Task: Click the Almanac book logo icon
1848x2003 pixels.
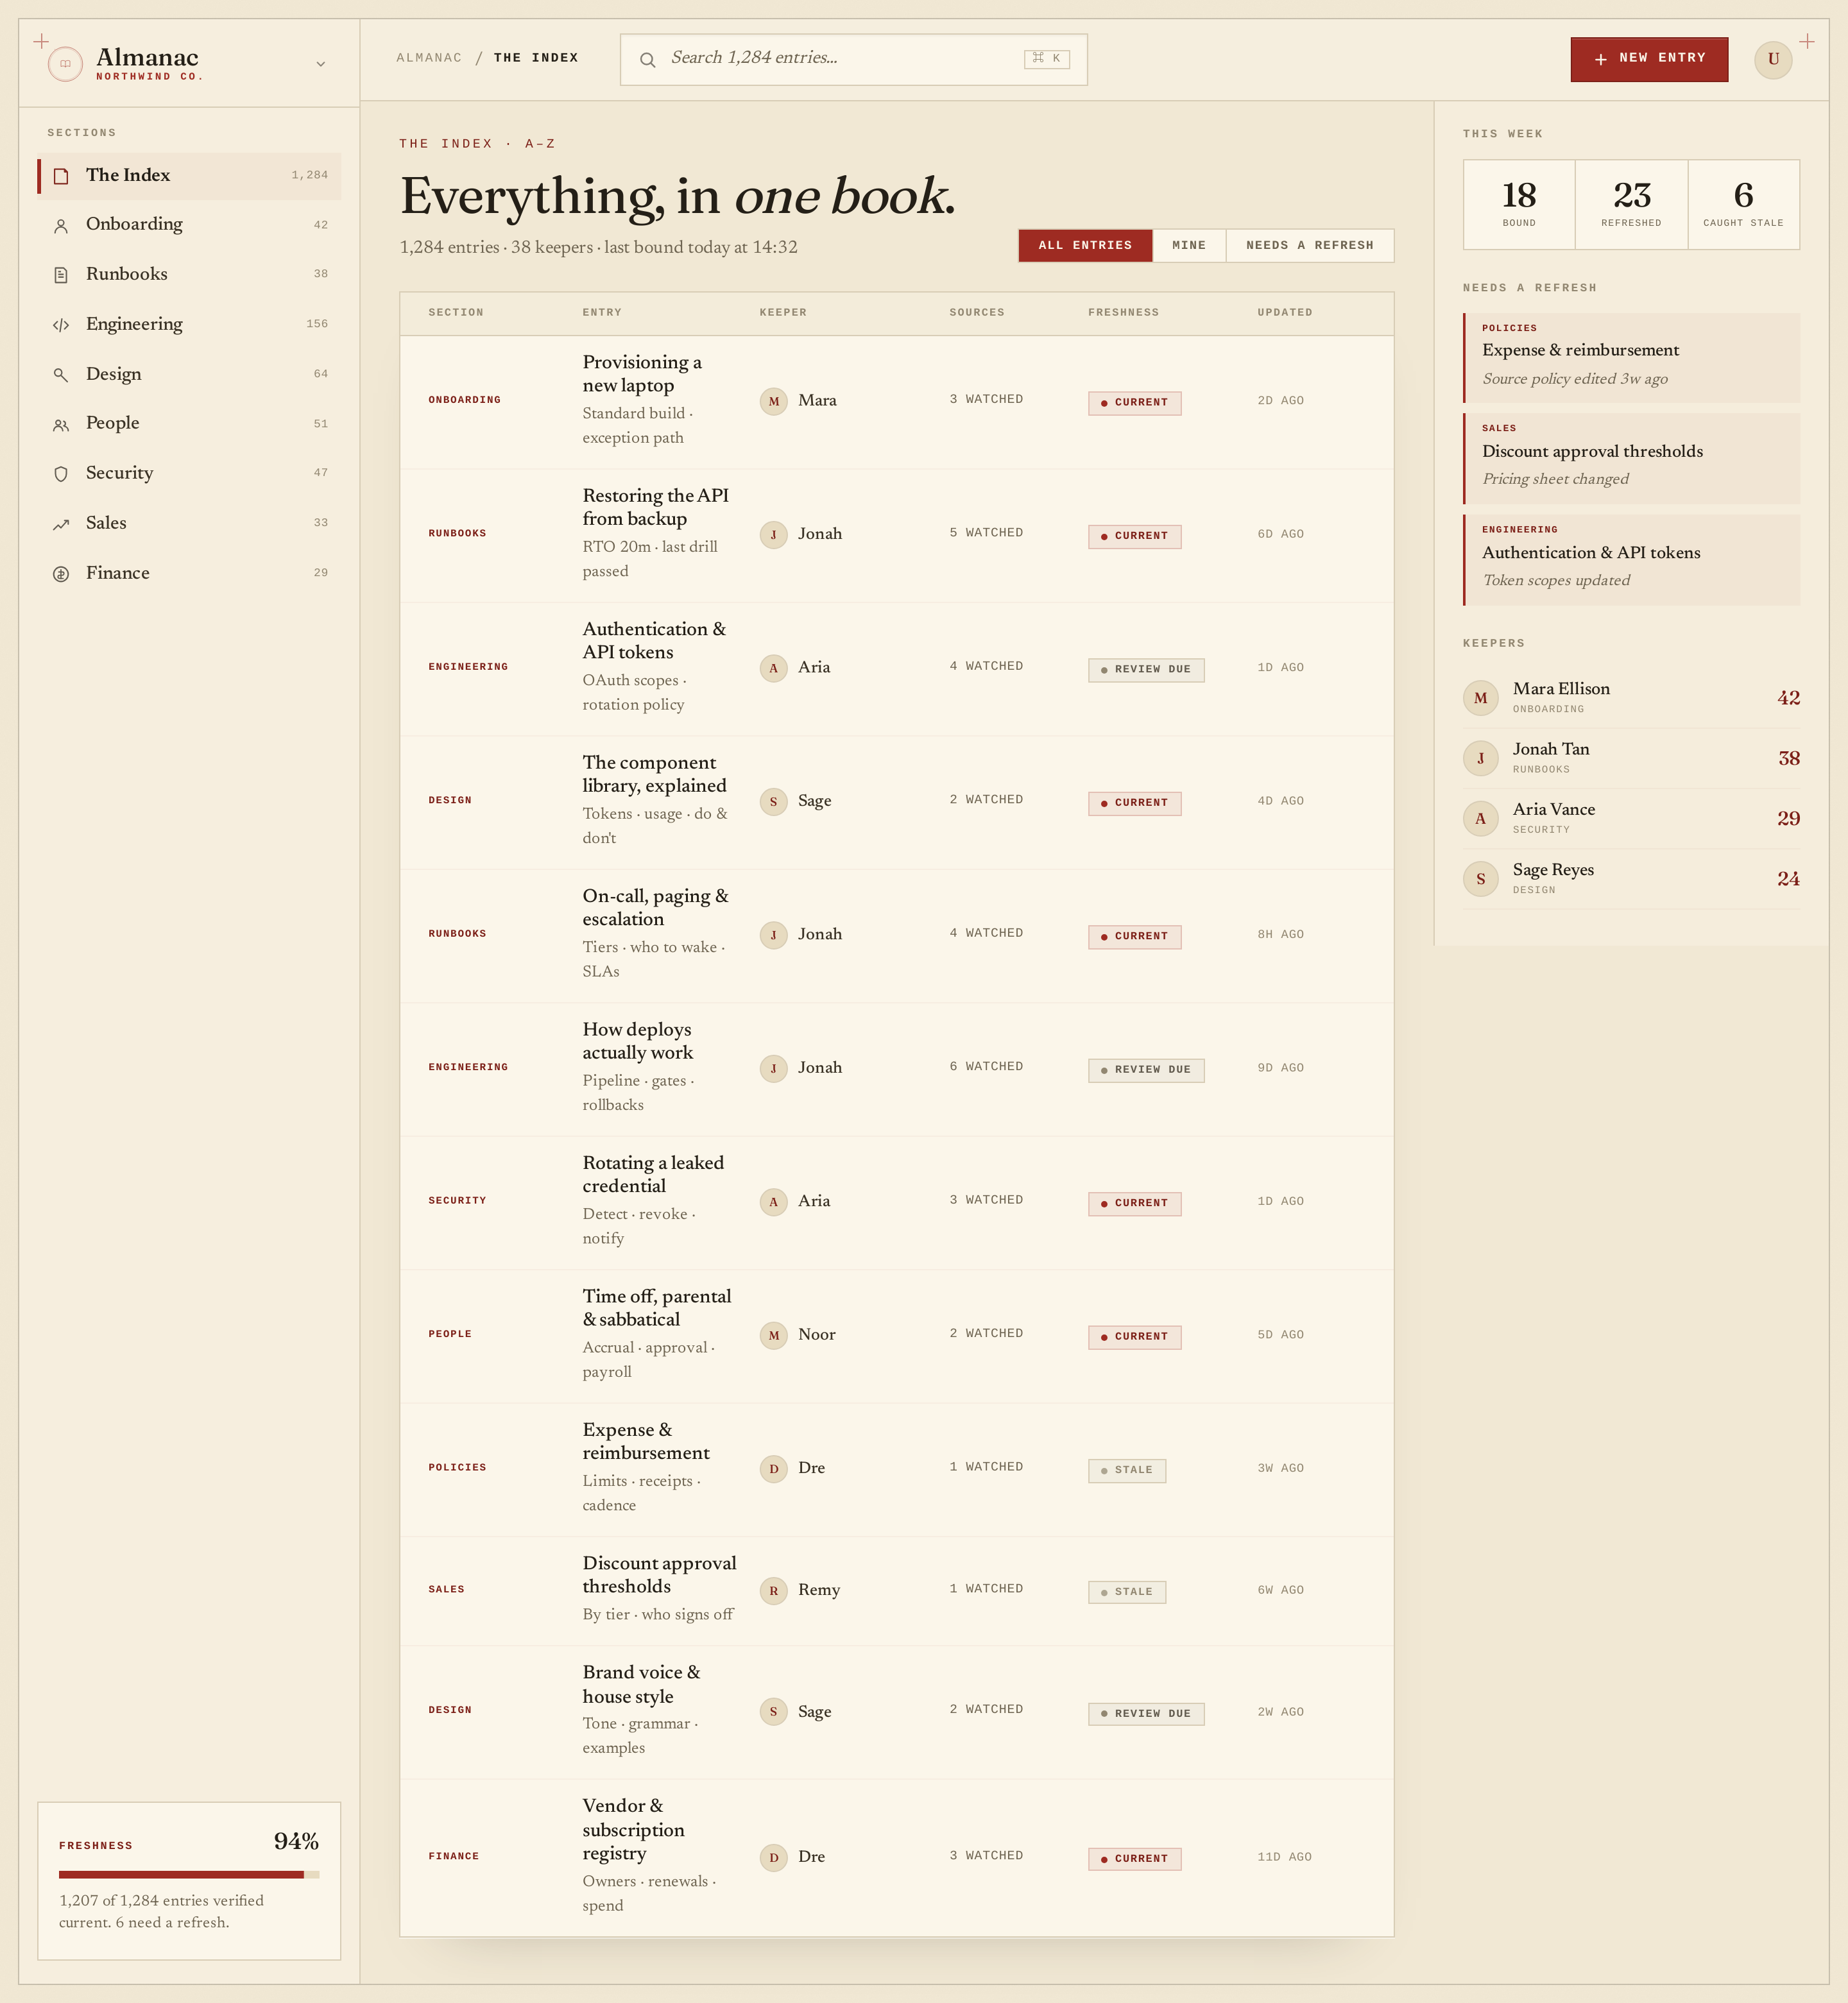Action: click(x=65, y=64)
